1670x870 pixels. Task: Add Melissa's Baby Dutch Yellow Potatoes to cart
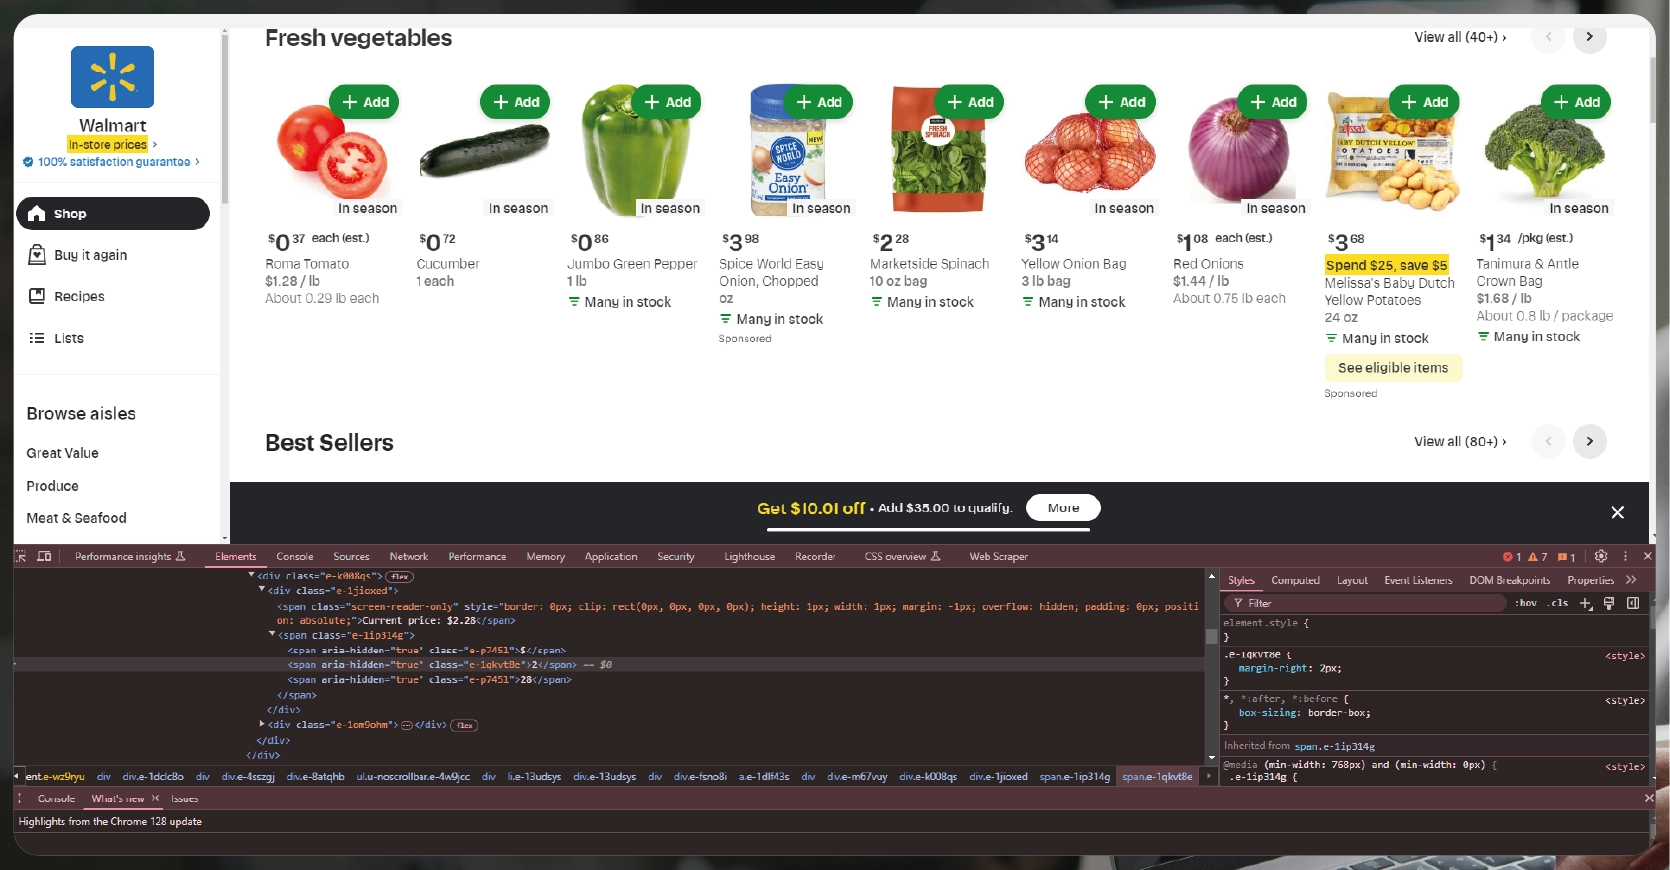(x=1424, y=102)
